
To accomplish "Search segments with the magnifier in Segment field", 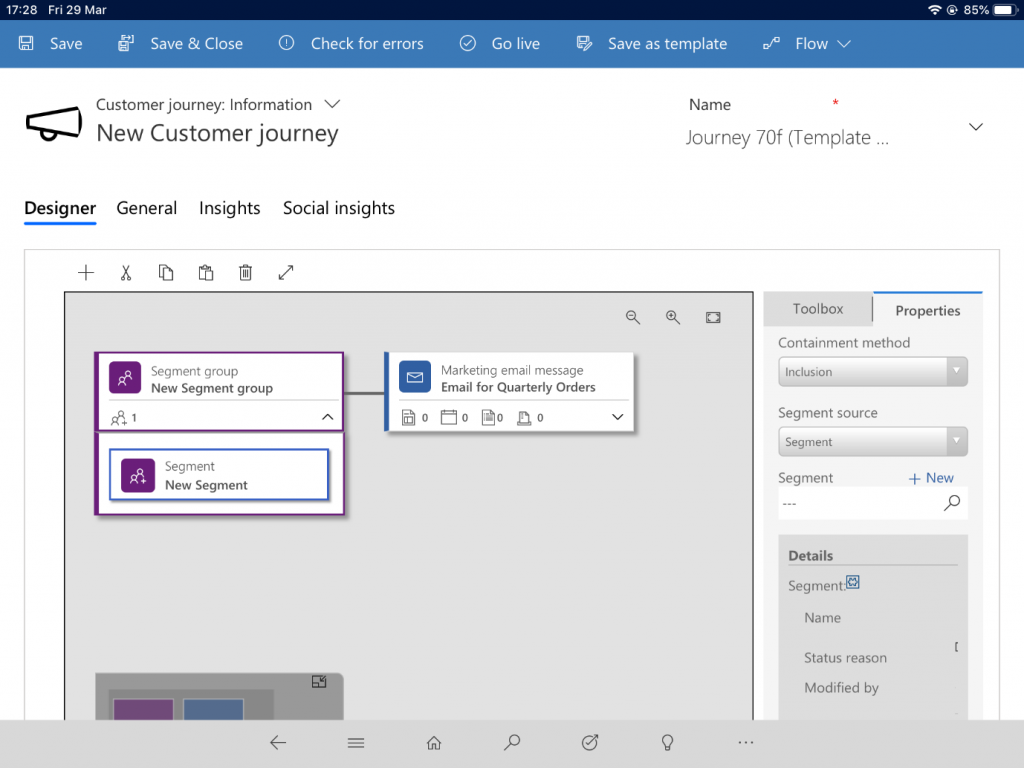I will [951, 504].
